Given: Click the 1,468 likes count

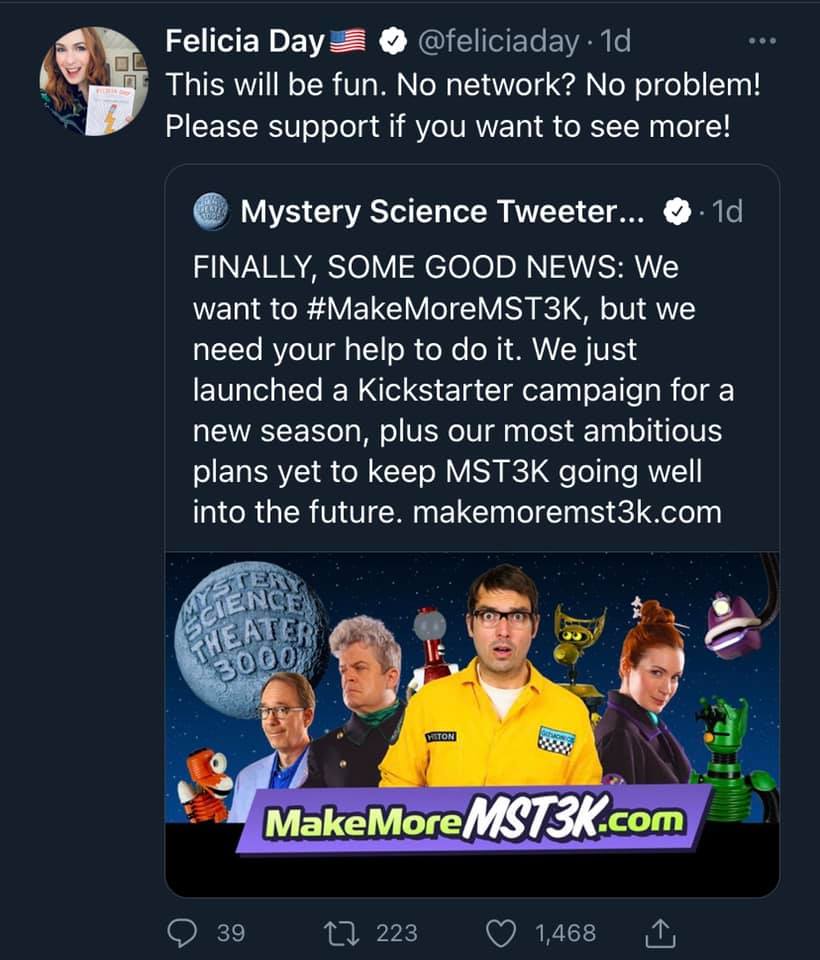Looking at the screenshot, I should point(565,932).
